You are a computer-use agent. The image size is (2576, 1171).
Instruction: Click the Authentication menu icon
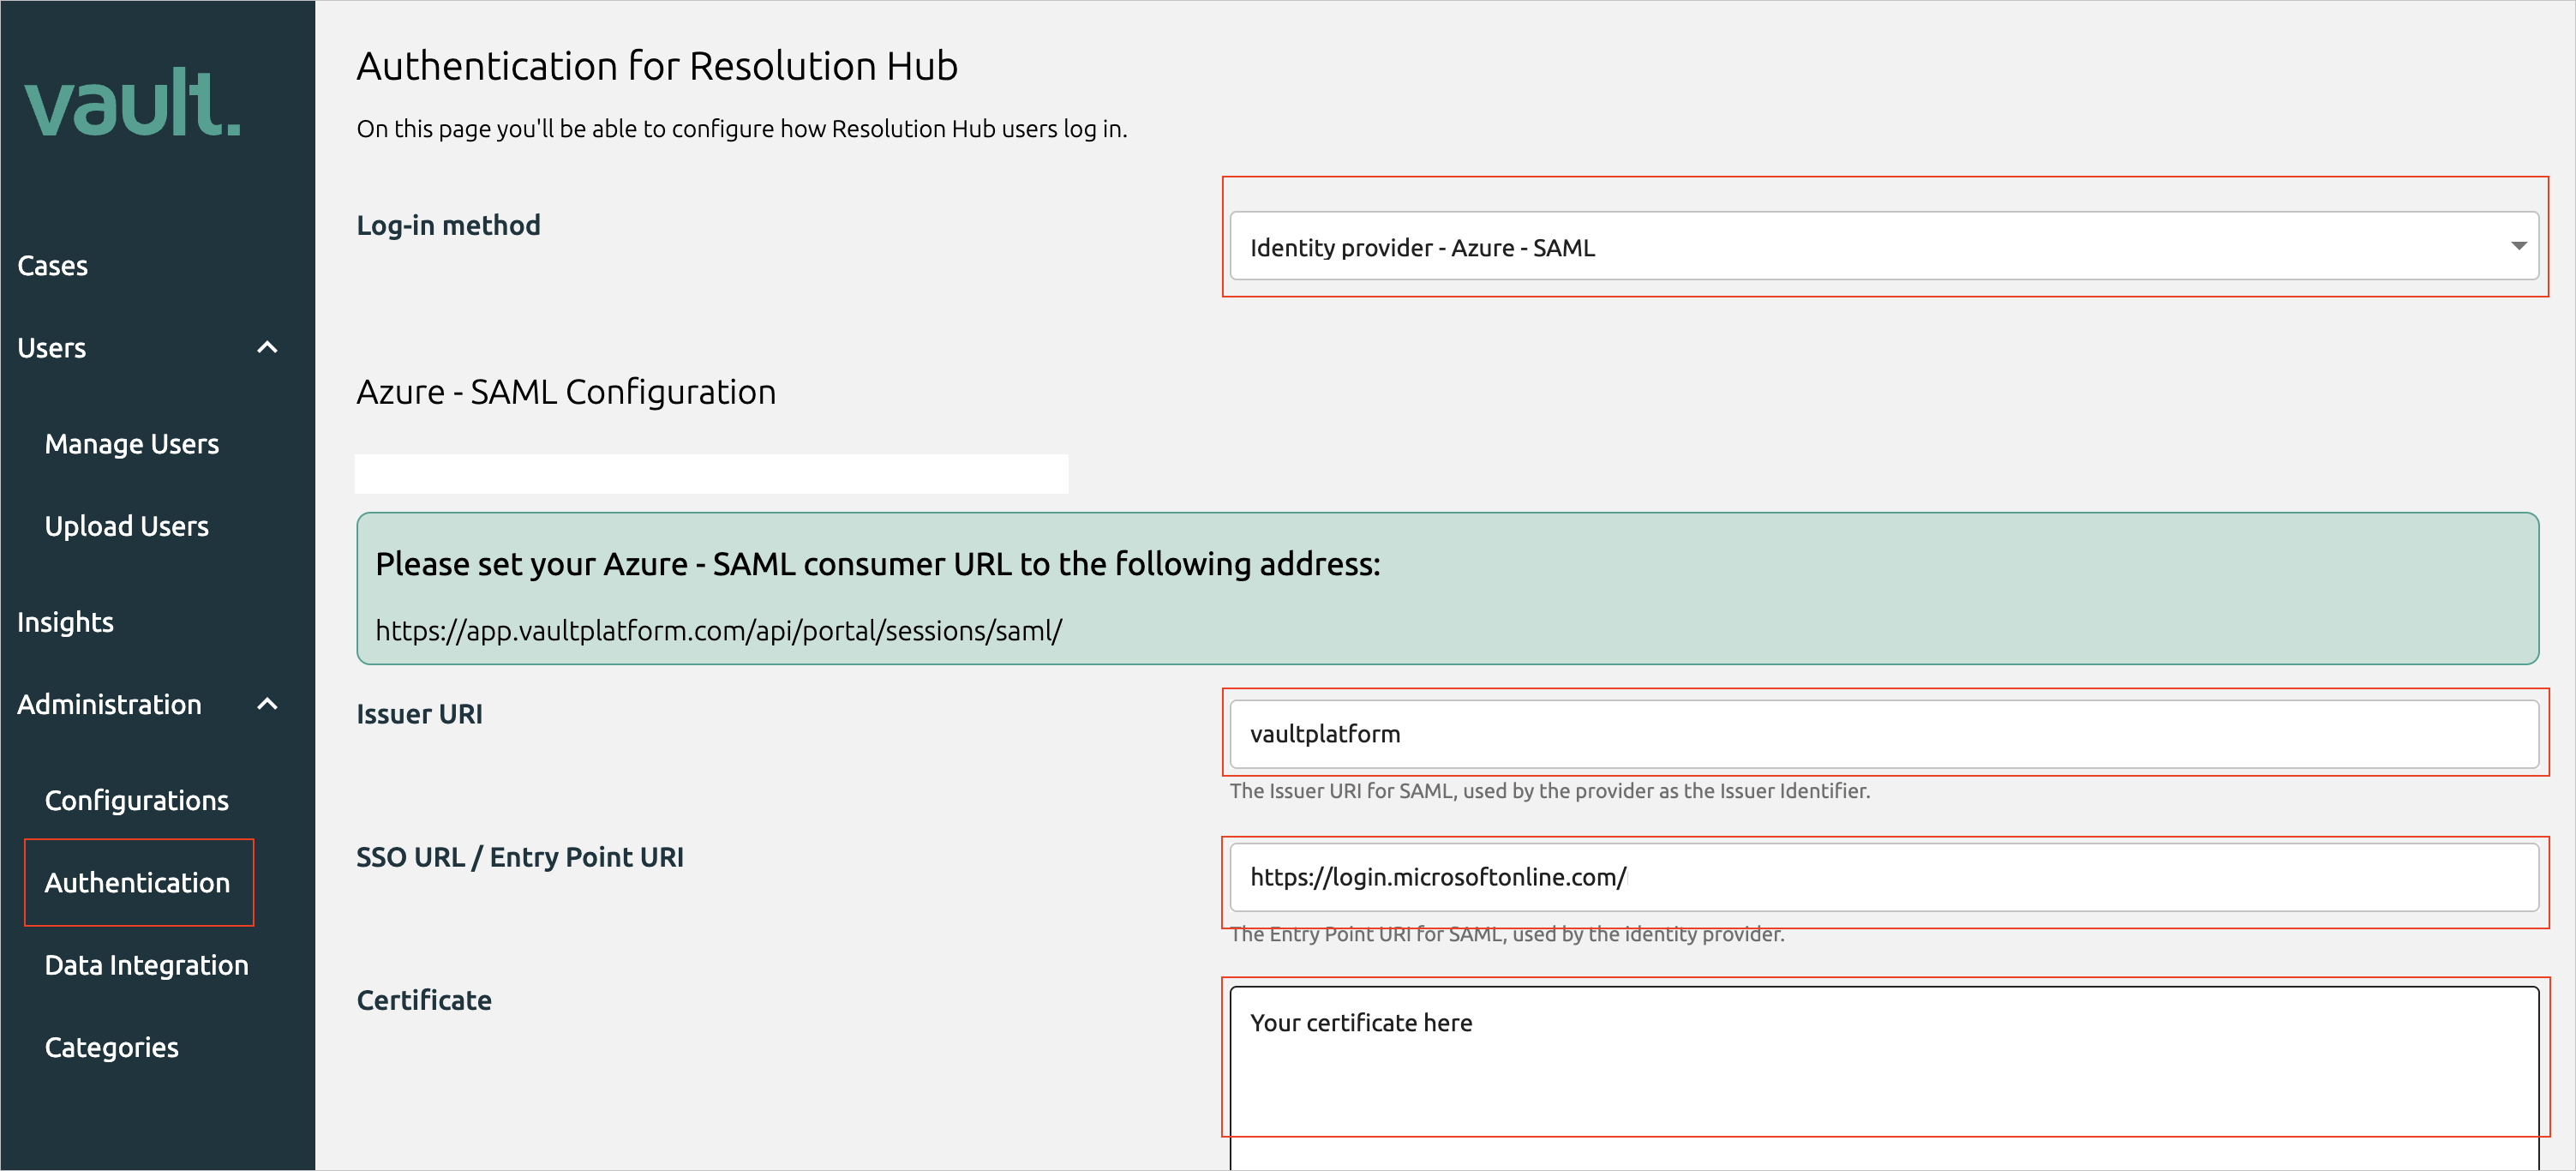(138, 882)
